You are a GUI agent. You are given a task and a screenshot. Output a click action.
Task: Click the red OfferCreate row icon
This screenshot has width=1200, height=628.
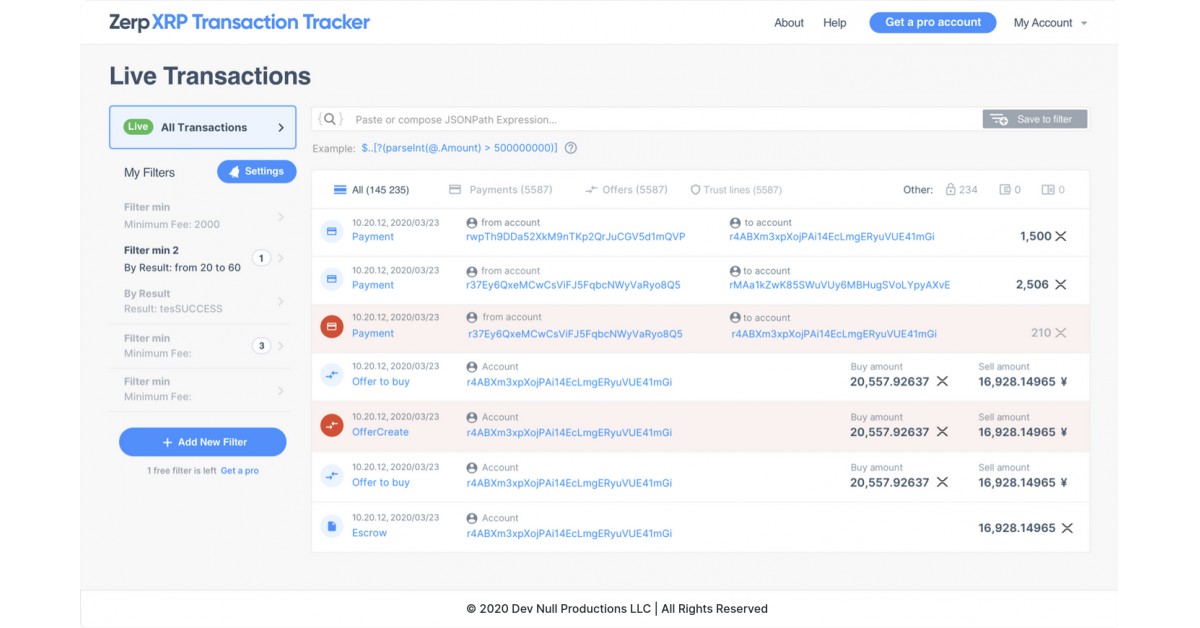tap(331, 425)
